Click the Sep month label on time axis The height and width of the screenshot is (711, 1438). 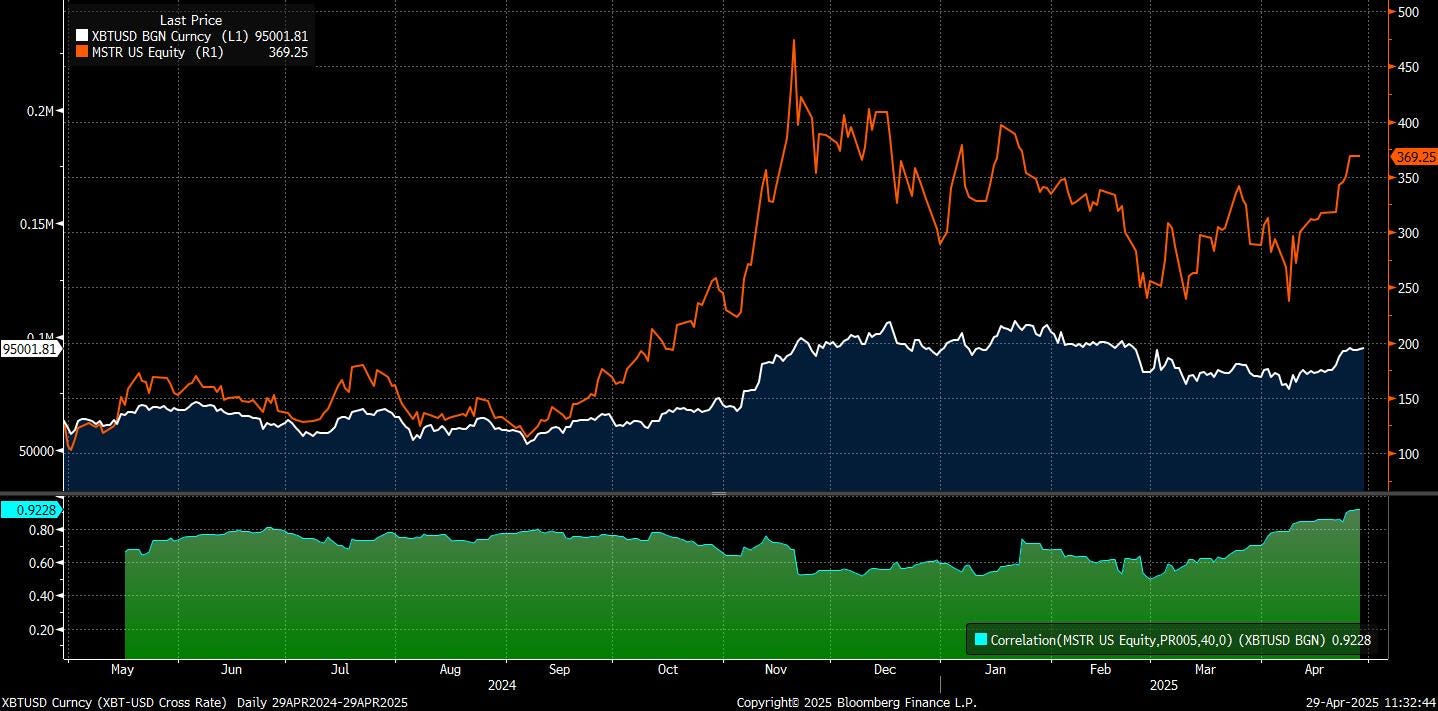(559, 670)
